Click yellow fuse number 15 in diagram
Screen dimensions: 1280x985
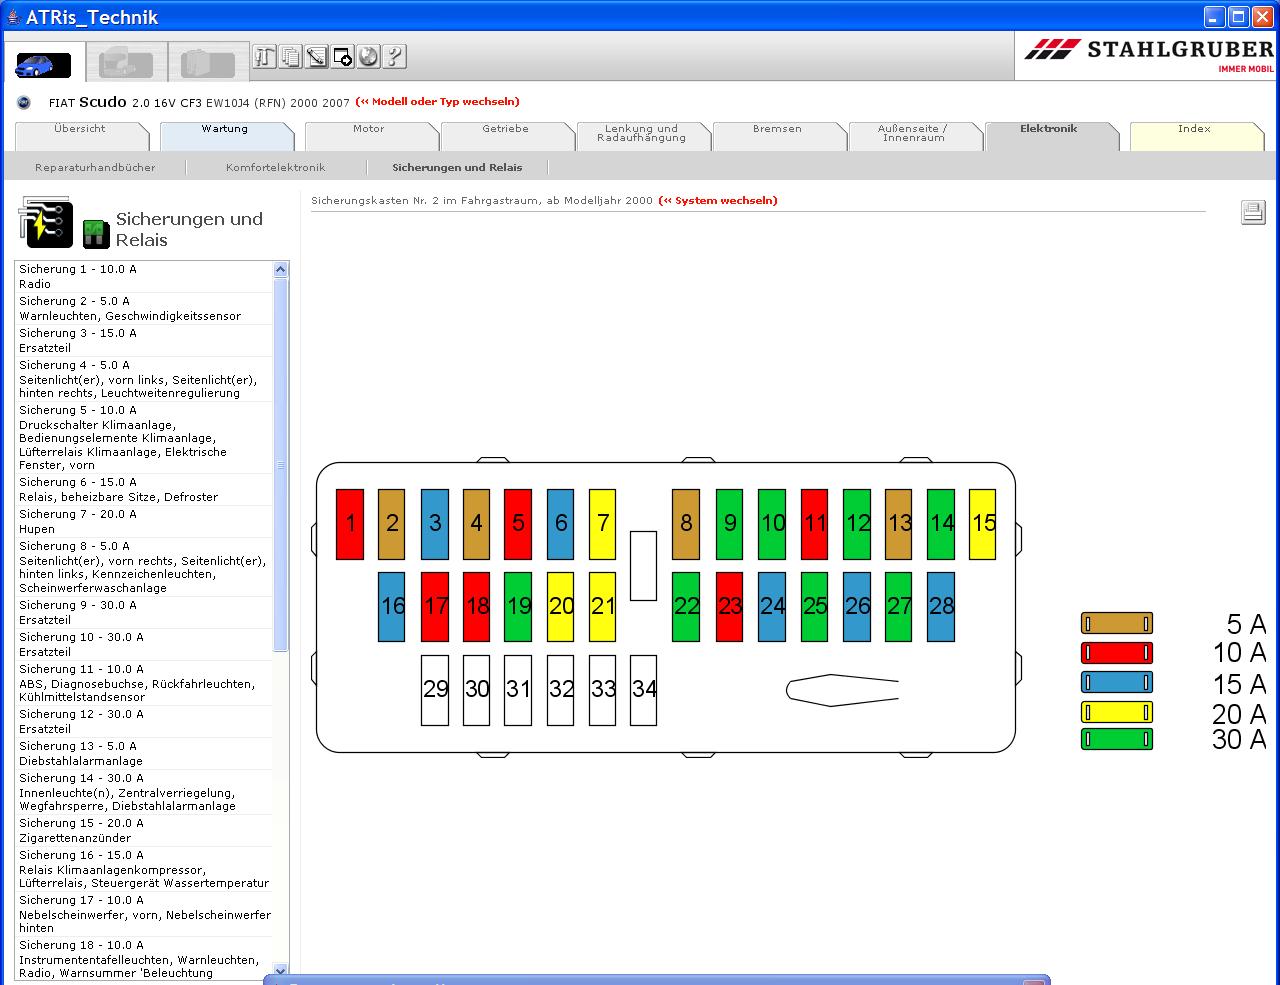click(x=982, y=523)
